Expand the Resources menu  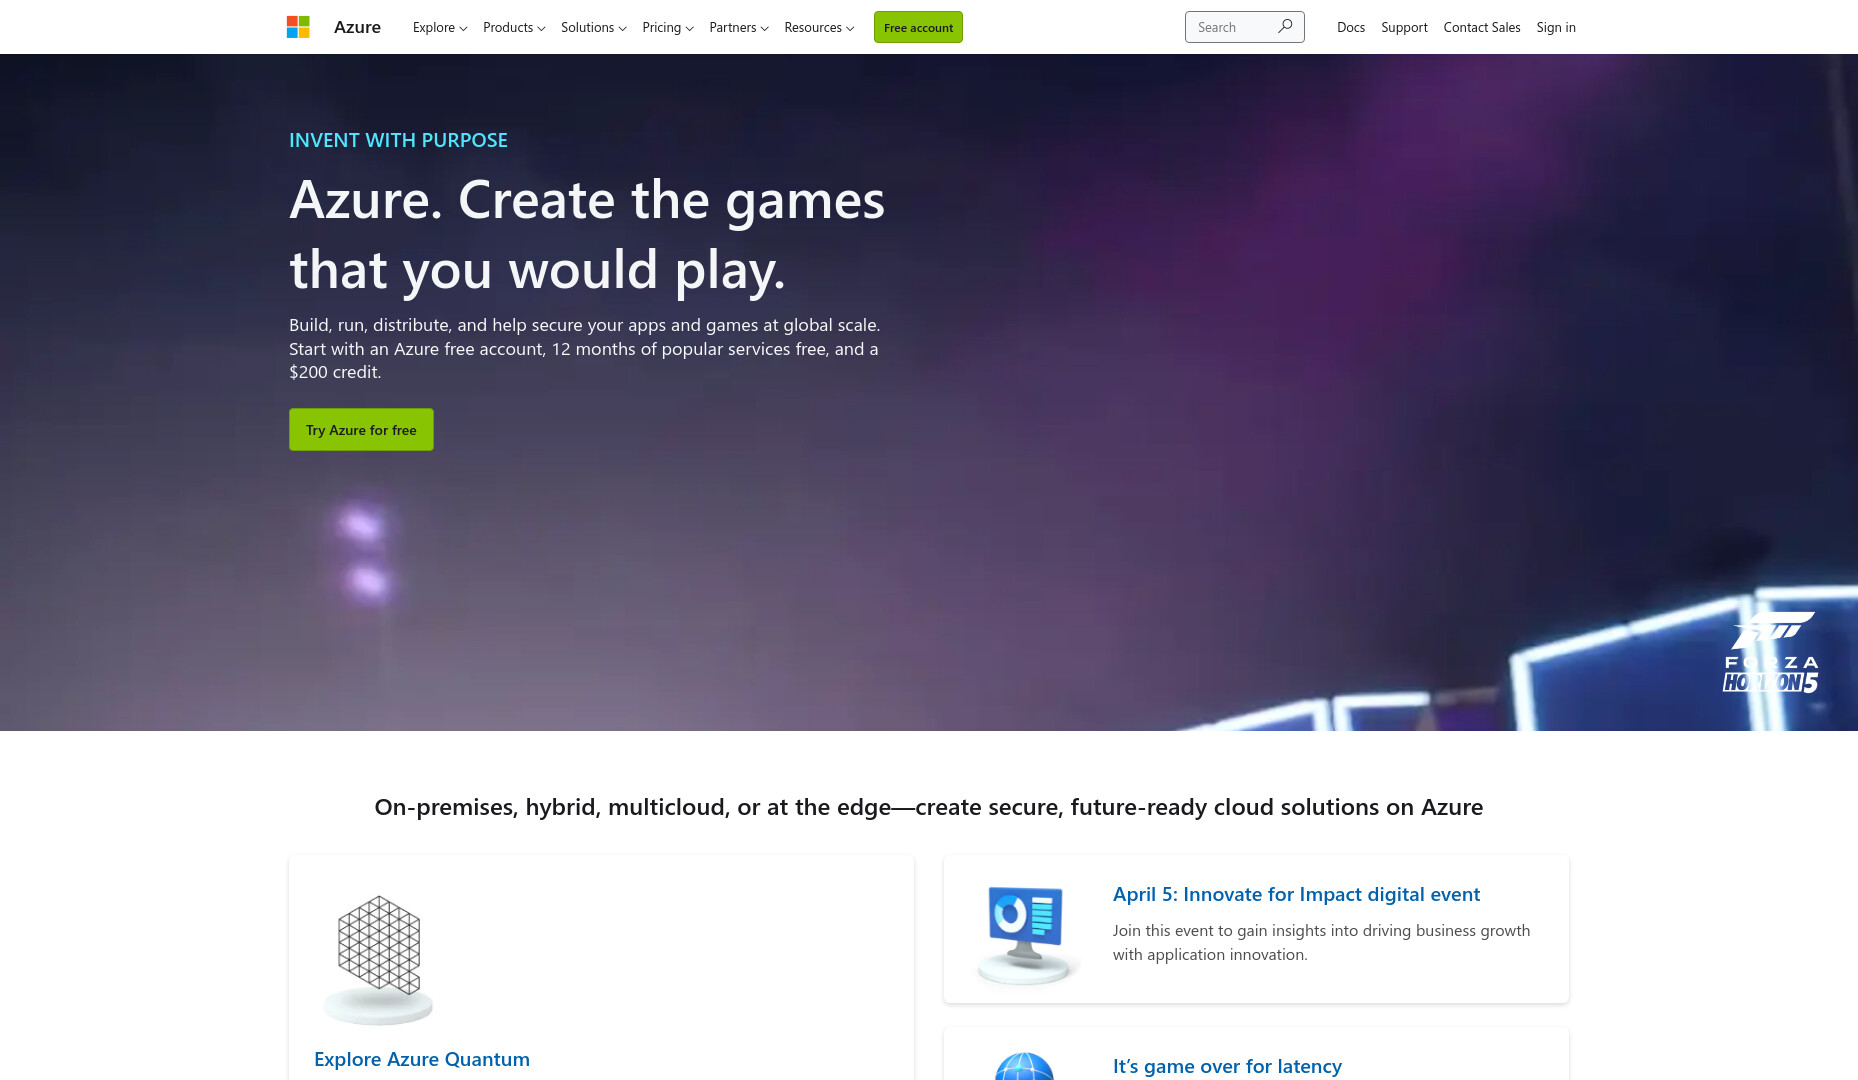point(819,27)
